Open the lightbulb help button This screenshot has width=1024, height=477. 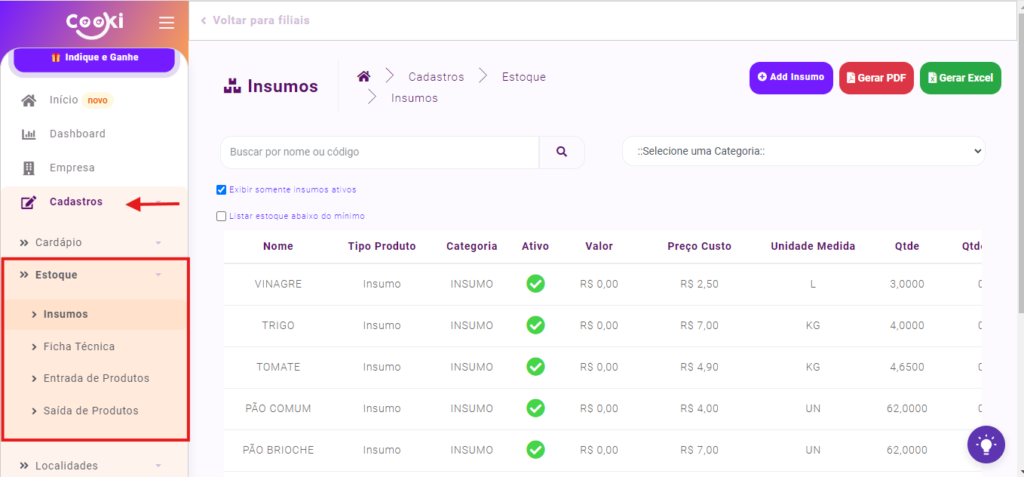985,444
